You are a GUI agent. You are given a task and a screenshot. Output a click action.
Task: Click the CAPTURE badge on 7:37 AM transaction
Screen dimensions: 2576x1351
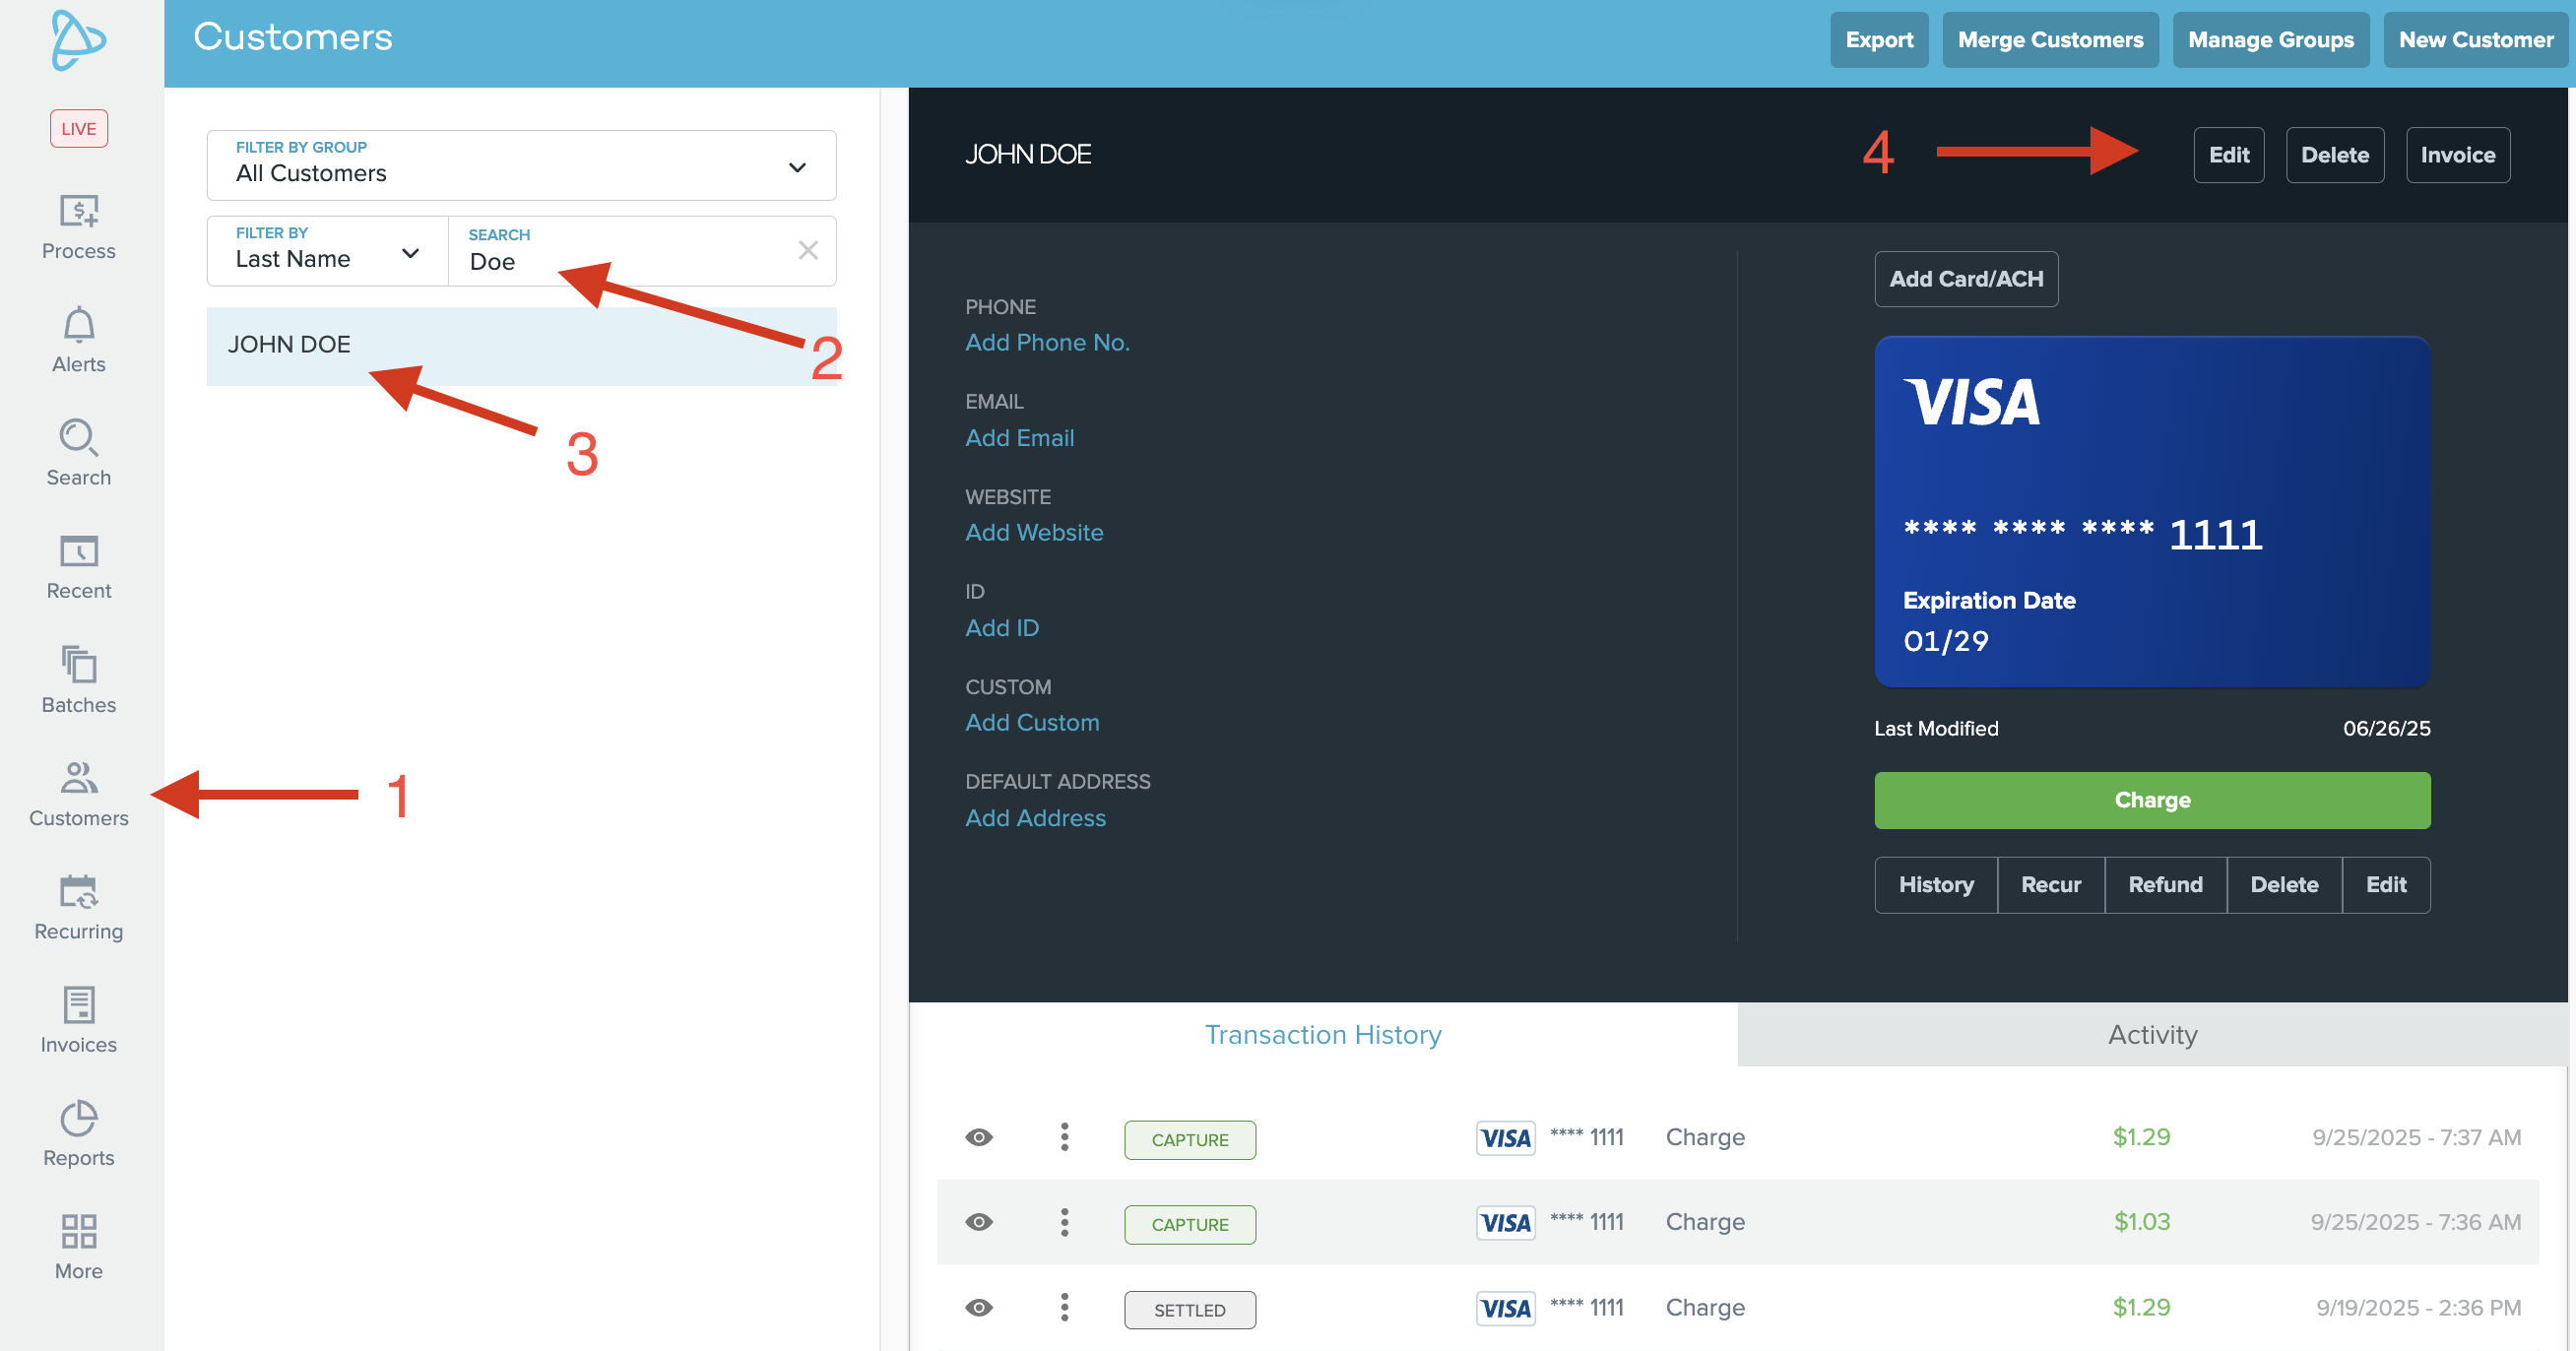click(x=1190, y=1139)
